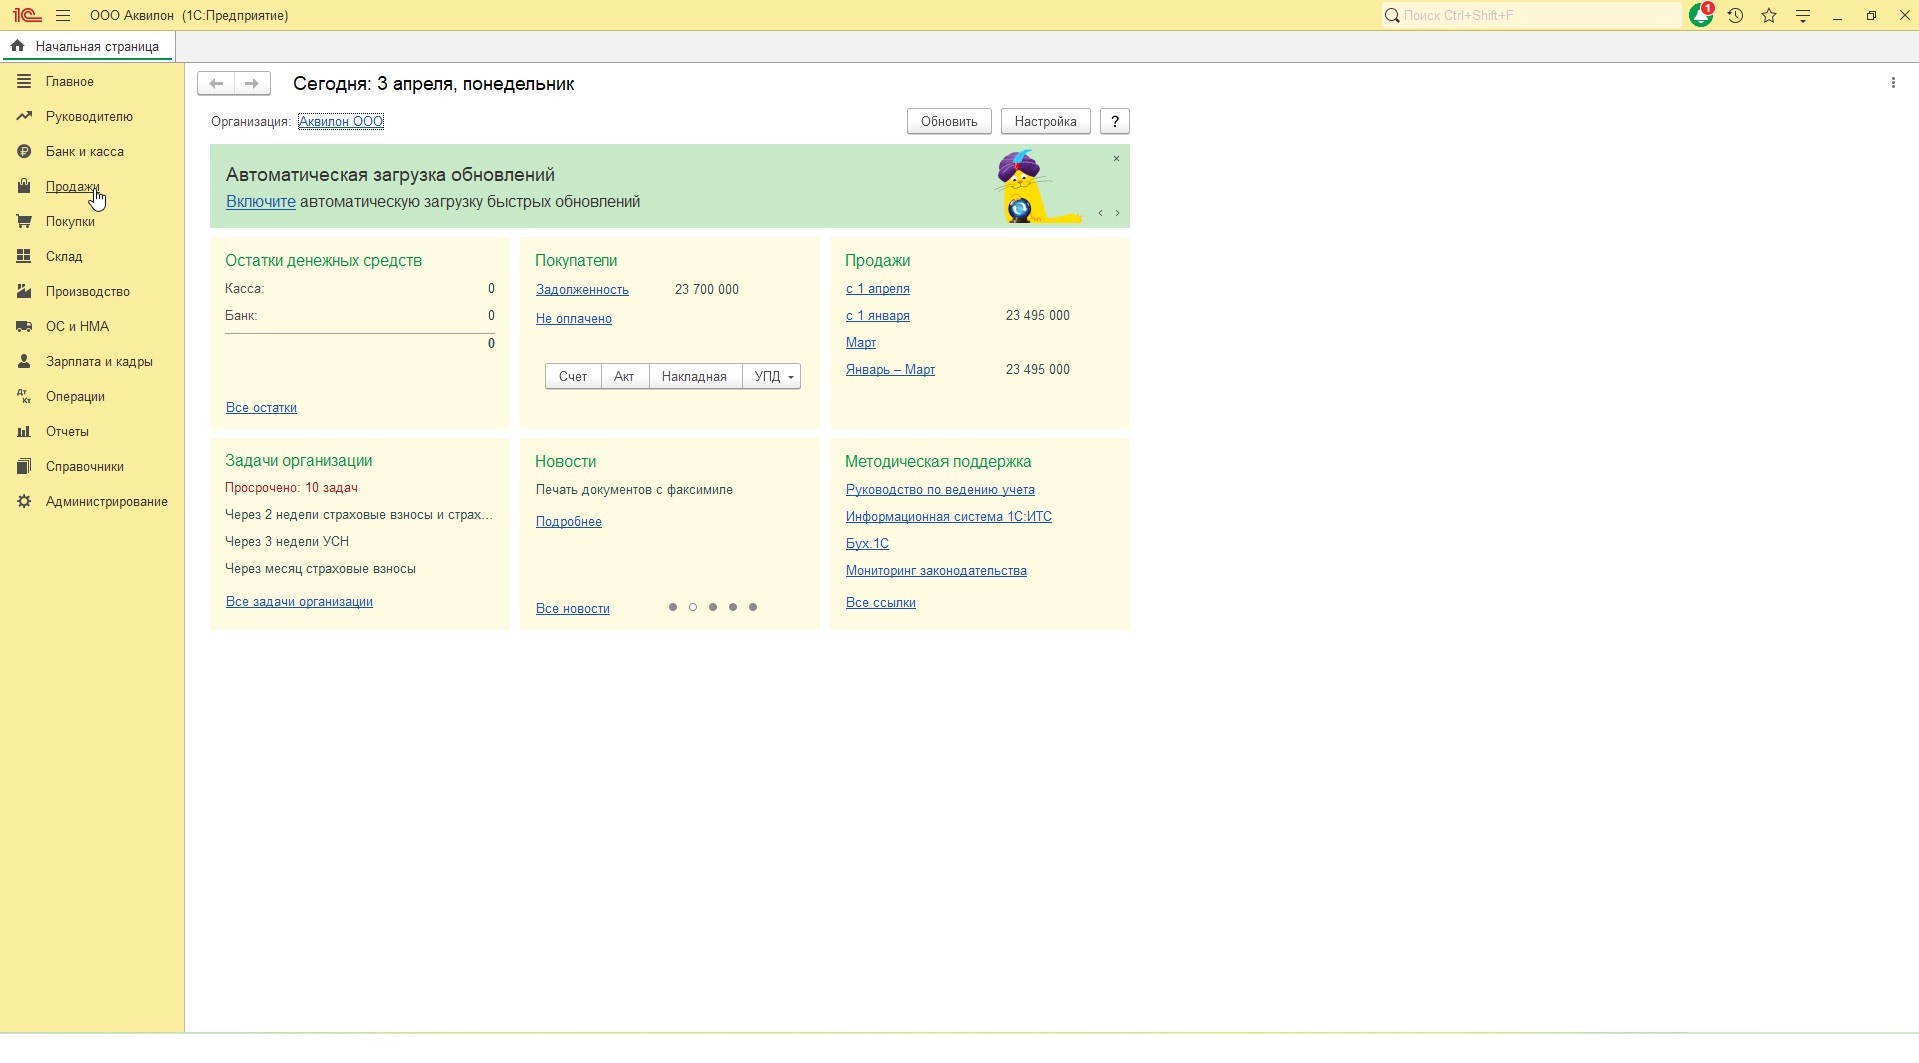Image resolution: width=1919 pixels, height=1063 pixels.
Task: Close the auto-update banner
Action: (1116, 159)
